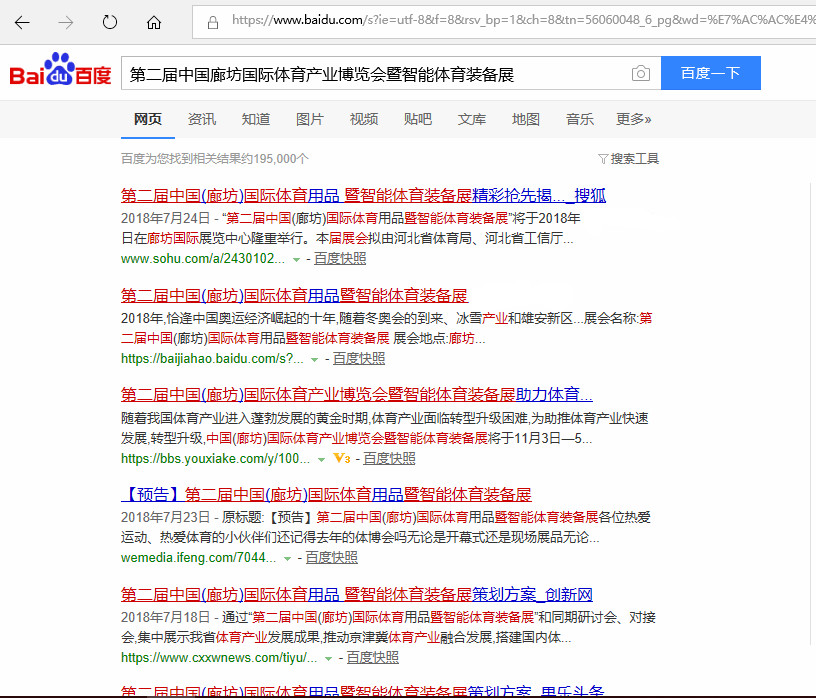
Task: Click the 百度一下 search button
Action: tap(711, 73)
